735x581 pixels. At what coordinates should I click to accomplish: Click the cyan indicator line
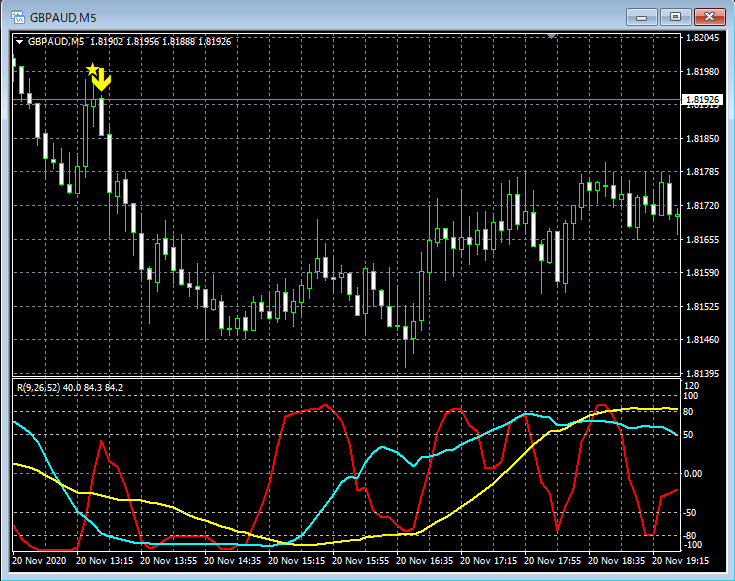click(x=380, y=451)
